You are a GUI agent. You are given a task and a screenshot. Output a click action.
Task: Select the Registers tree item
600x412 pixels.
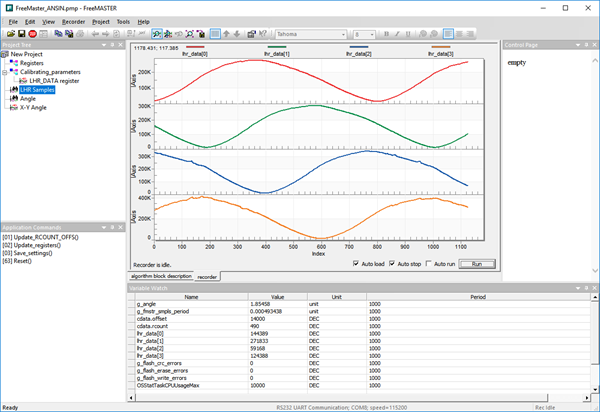tap(32, 63)
